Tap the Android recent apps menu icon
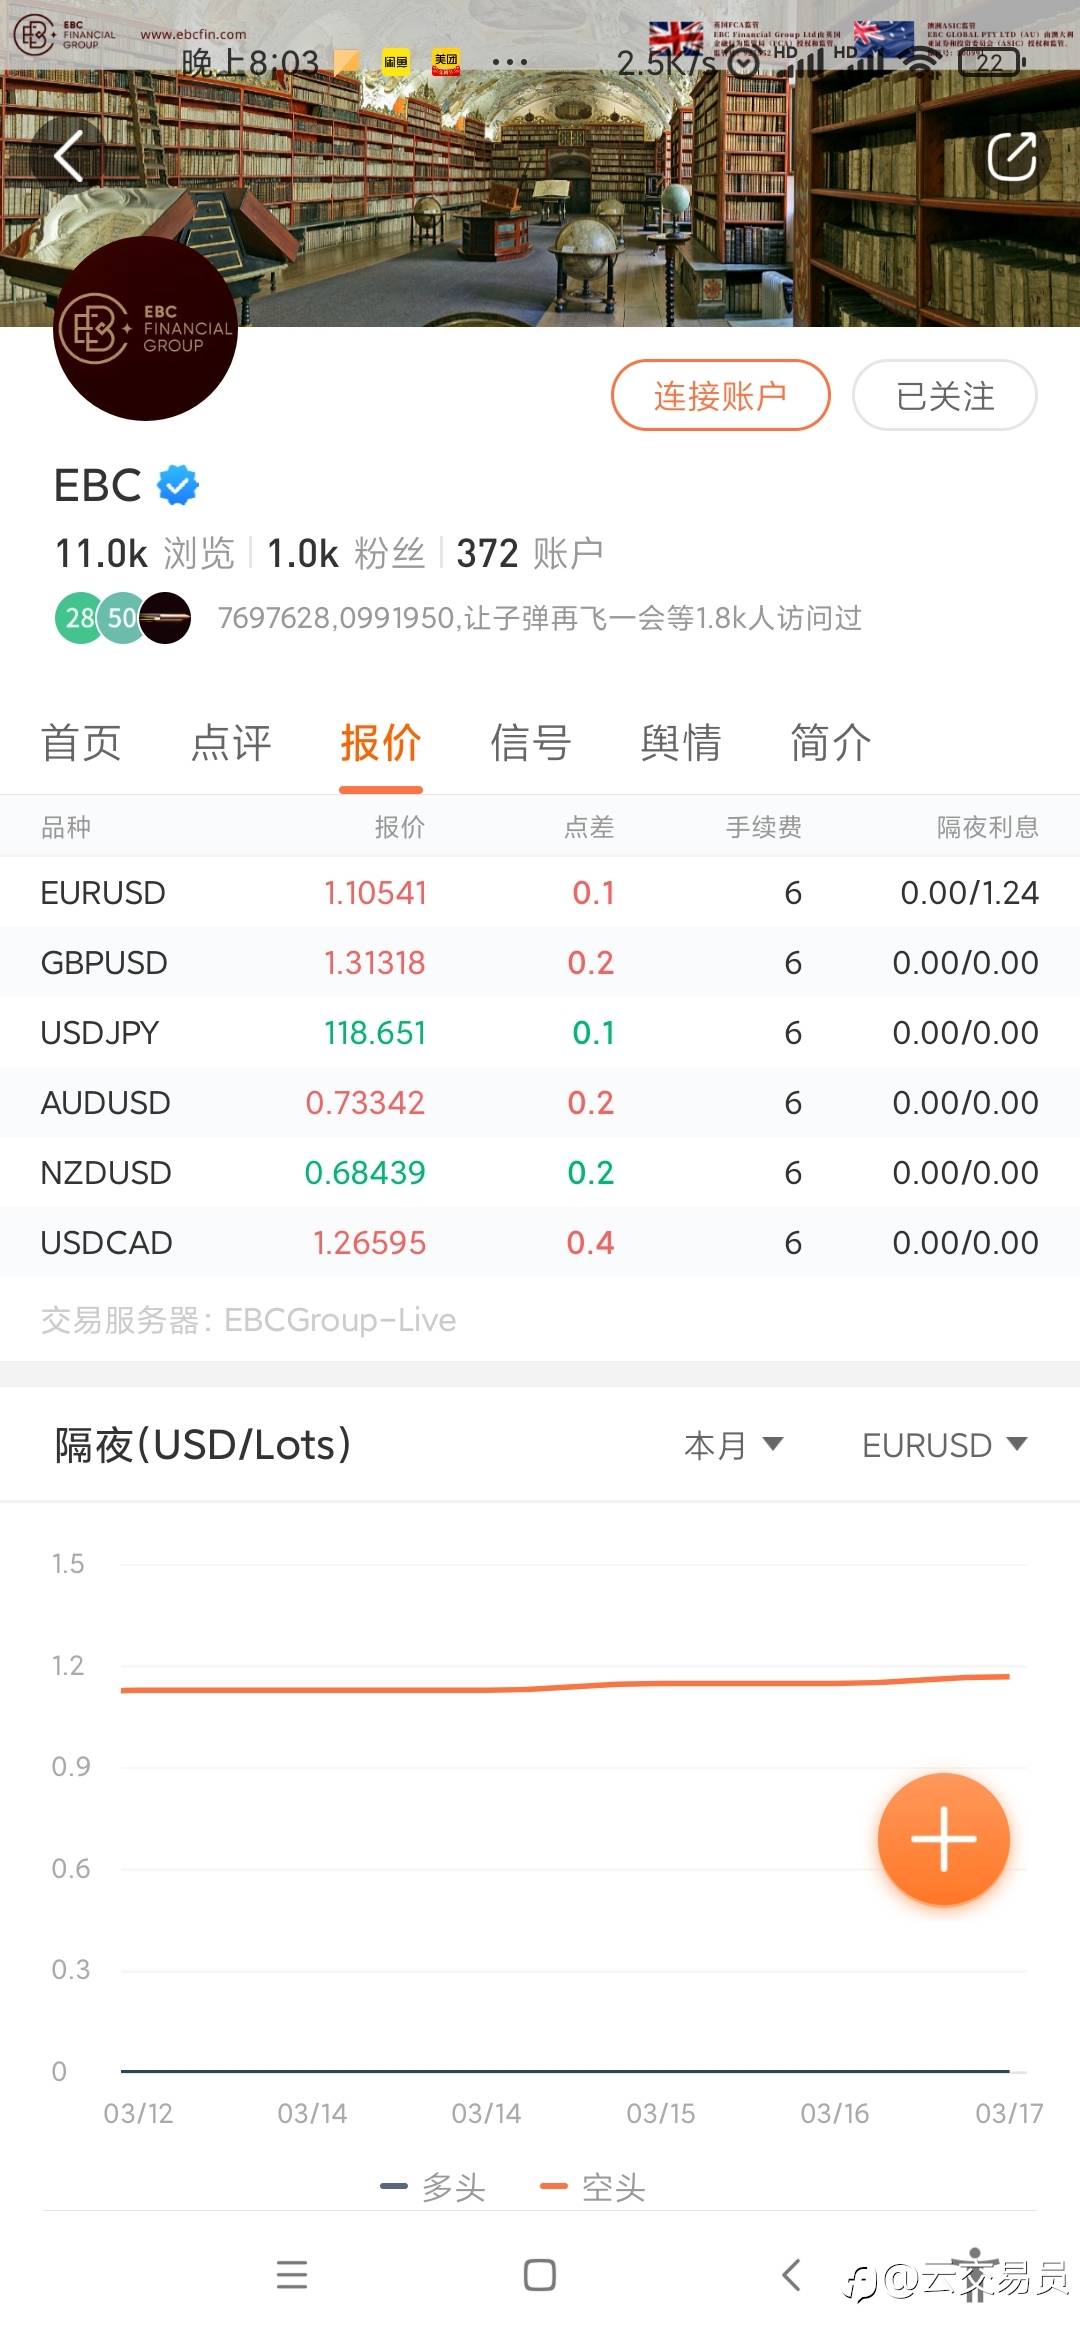The image size is (1080, 2340). [292, 2275]
